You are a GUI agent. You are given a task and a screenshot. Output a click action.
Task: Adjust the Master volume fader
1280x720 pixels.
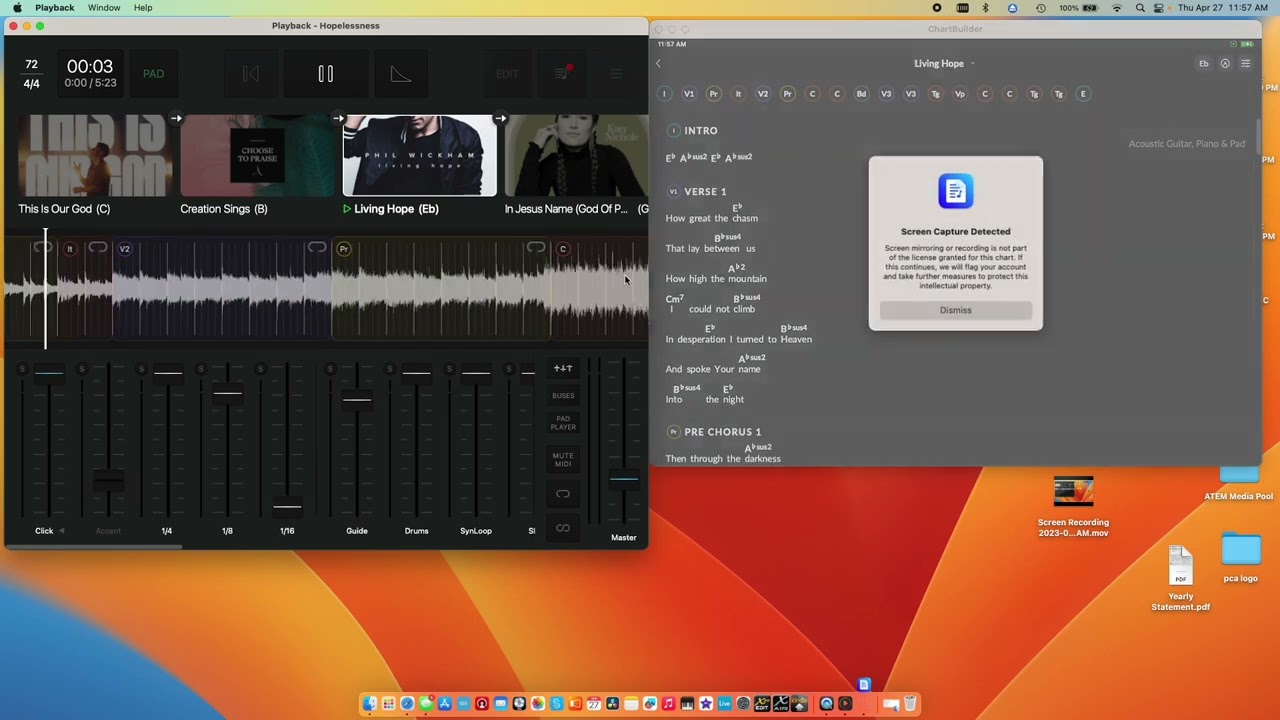pos(624,479)
